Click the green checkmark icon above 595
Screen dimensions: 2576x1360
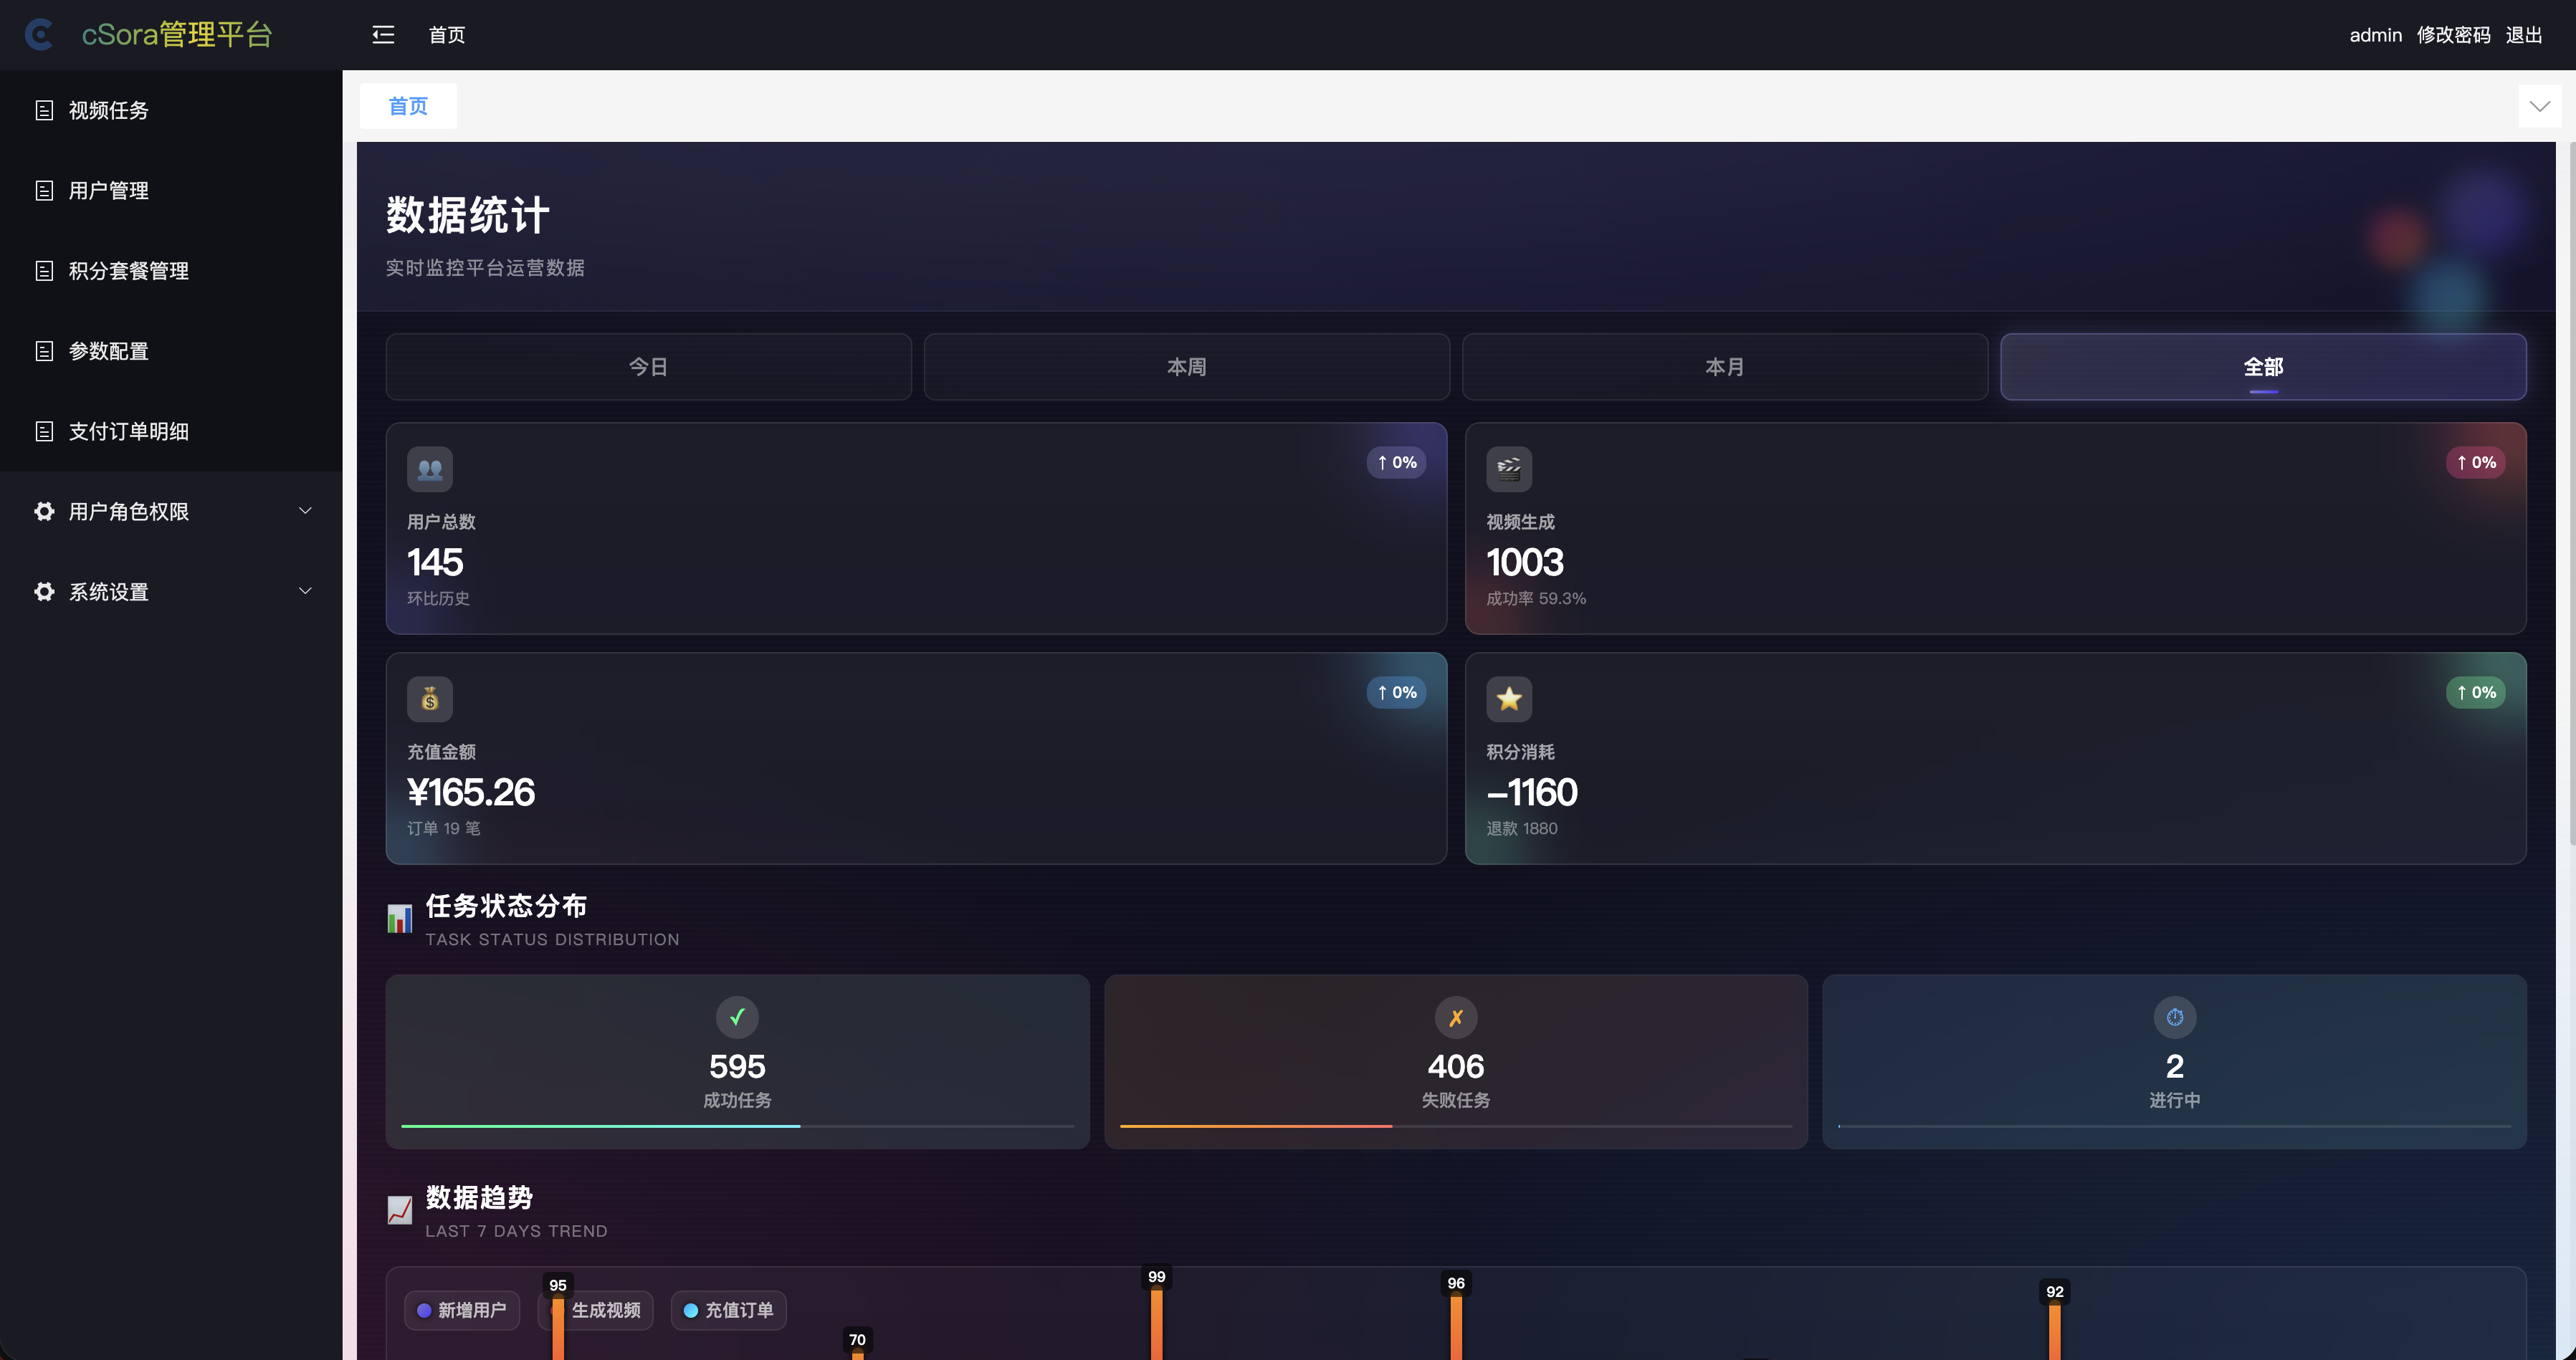click(737, 1017)
